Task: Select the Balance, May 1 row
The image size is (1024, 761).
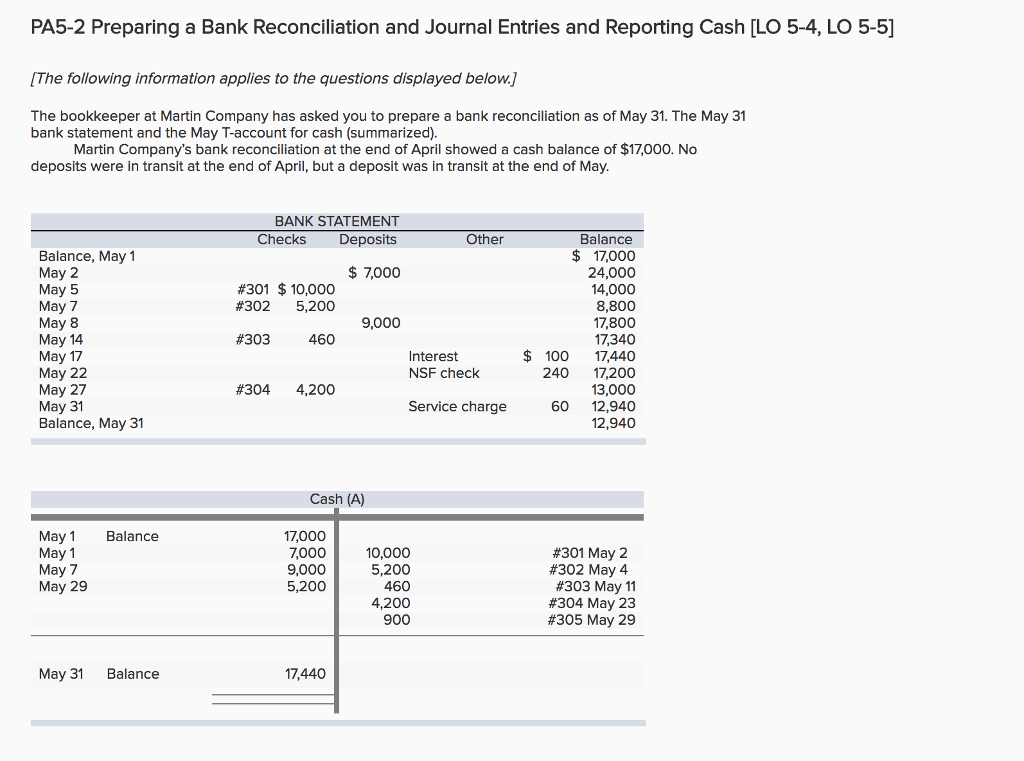Action: click(90, 256)
